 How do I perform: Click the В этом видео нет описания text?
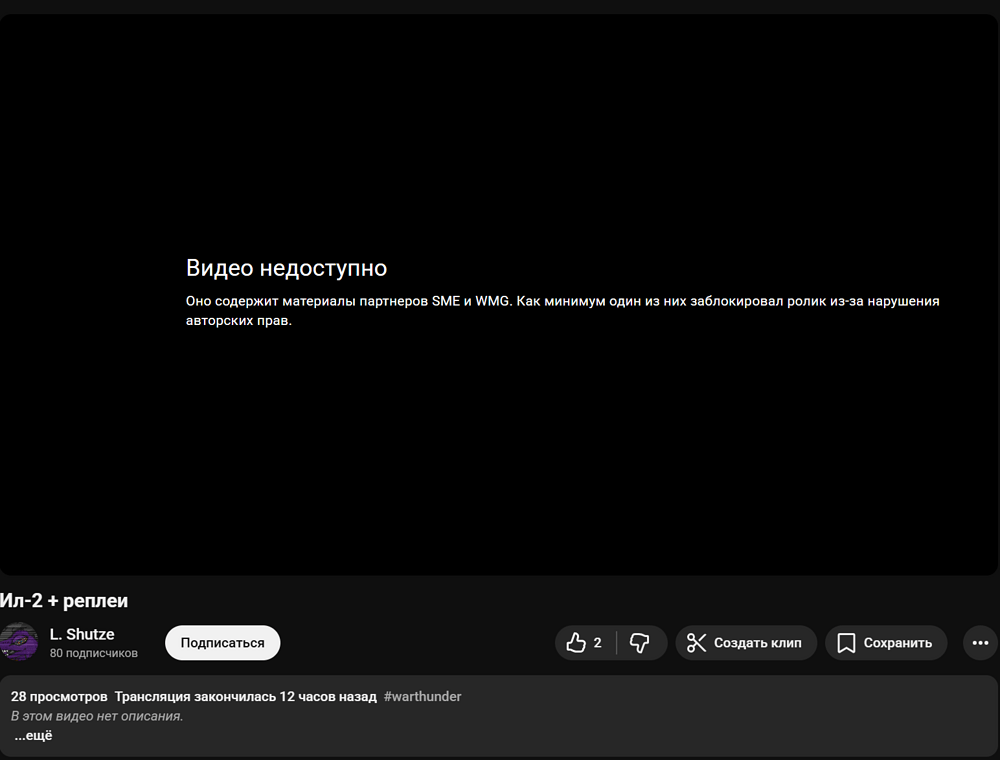(x=97, y=716)
